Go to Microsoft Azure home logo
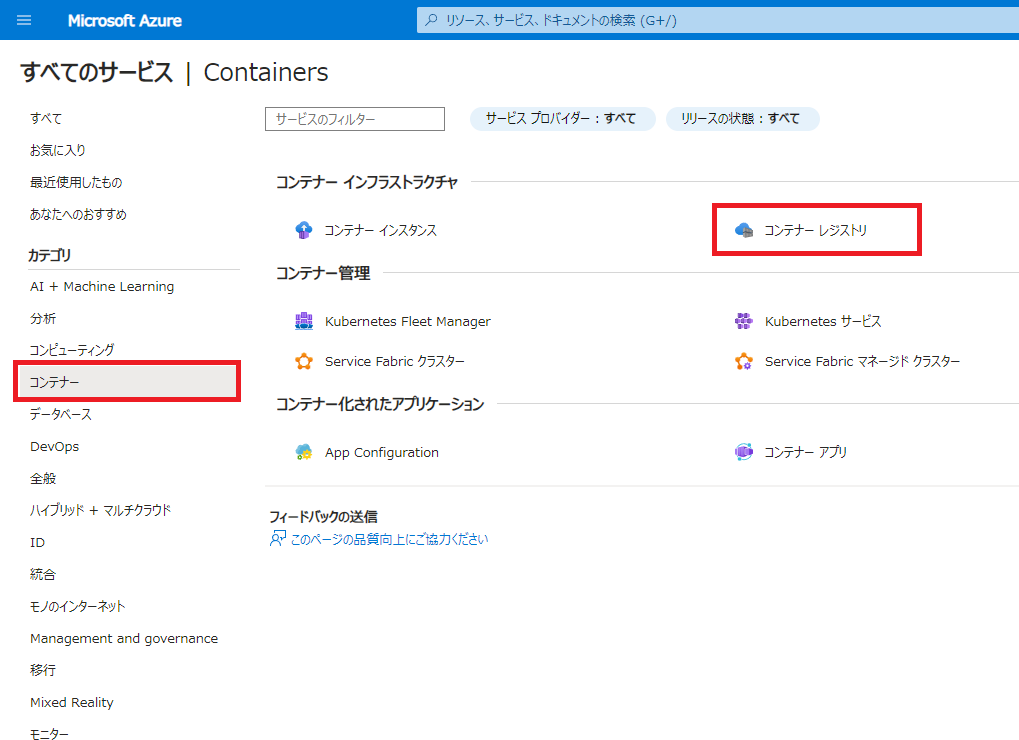The width and height of the screenshot is (1019, 740). pos(125,21)
